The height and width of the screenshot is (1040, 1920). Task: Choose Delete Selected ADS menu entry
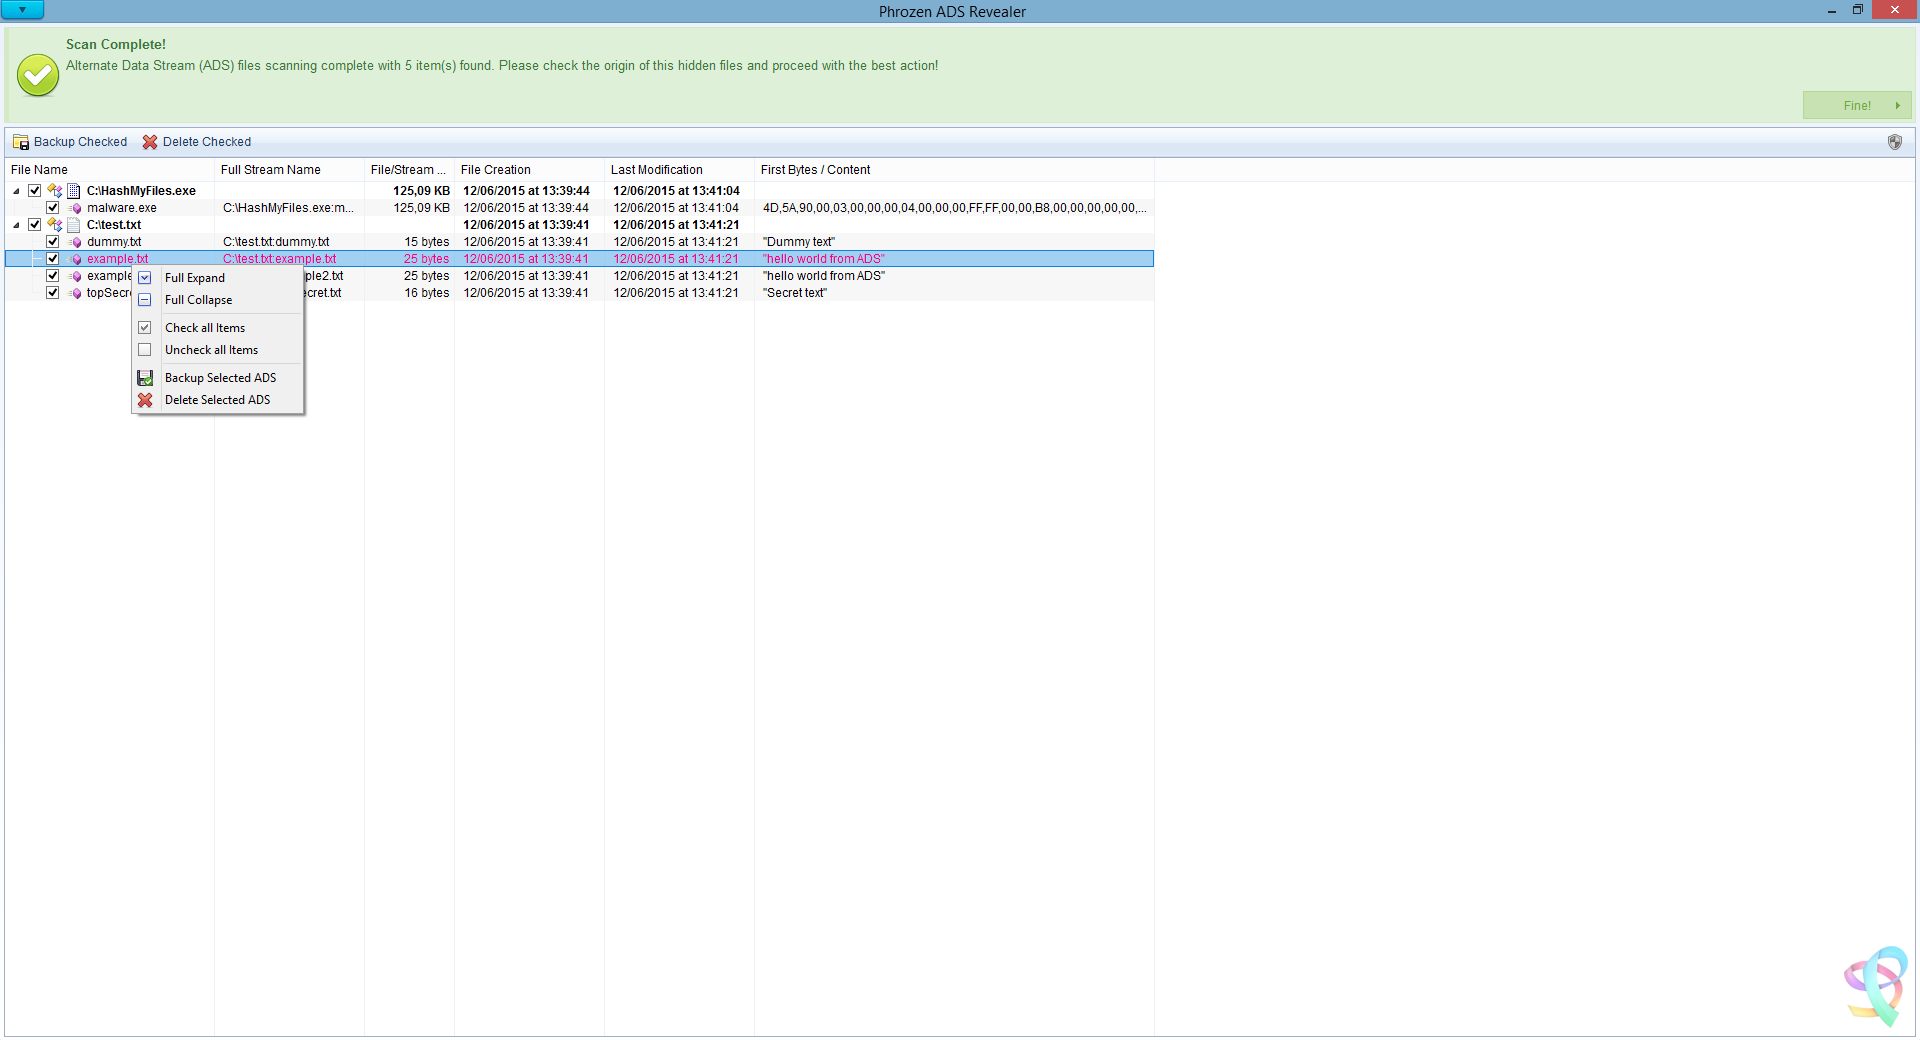pos(218,400)
